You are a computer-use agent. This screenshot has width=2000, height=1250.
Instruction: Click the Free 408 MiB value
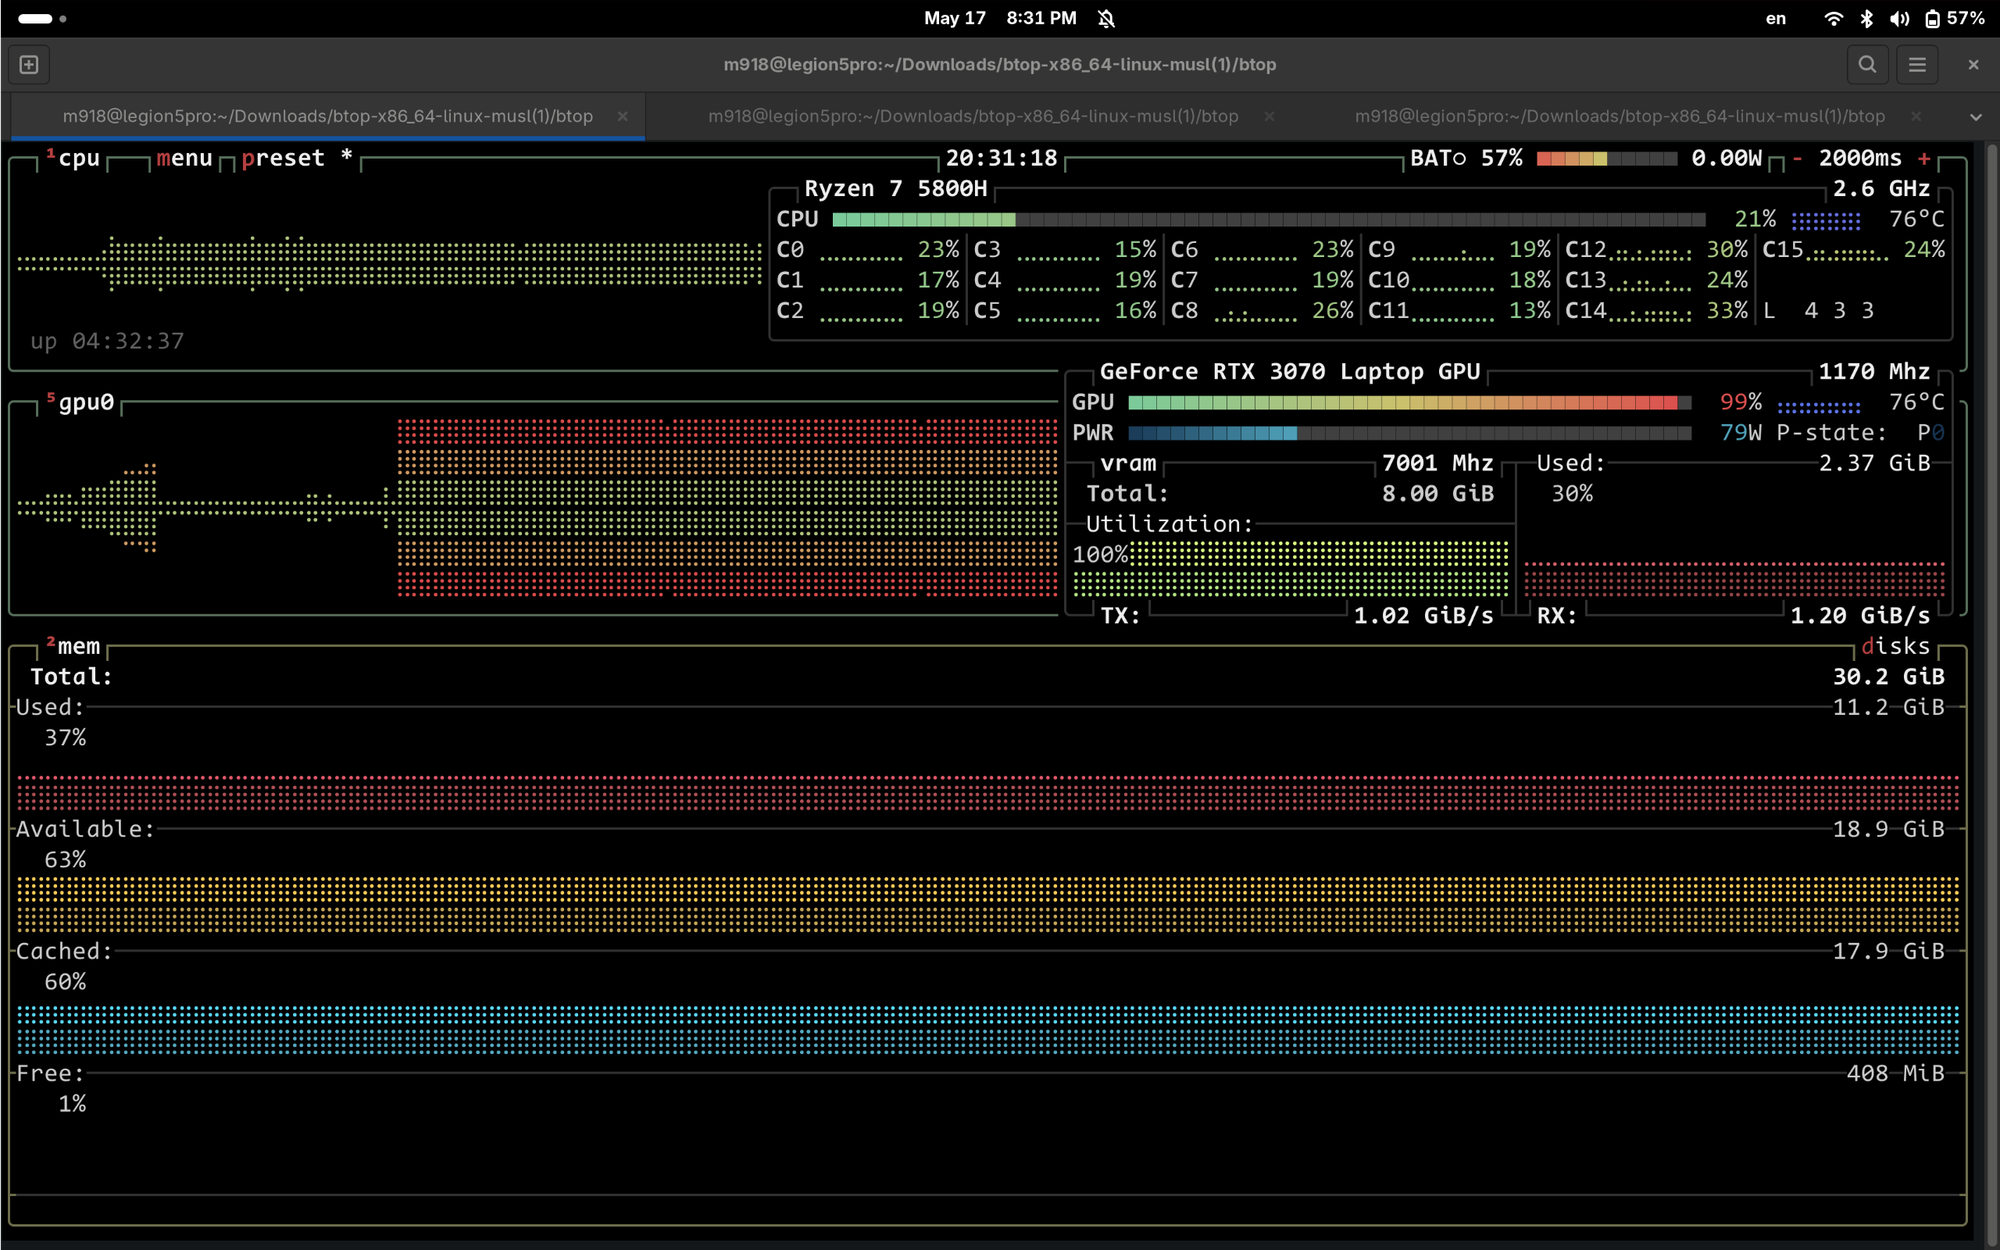(1895, 1074)
